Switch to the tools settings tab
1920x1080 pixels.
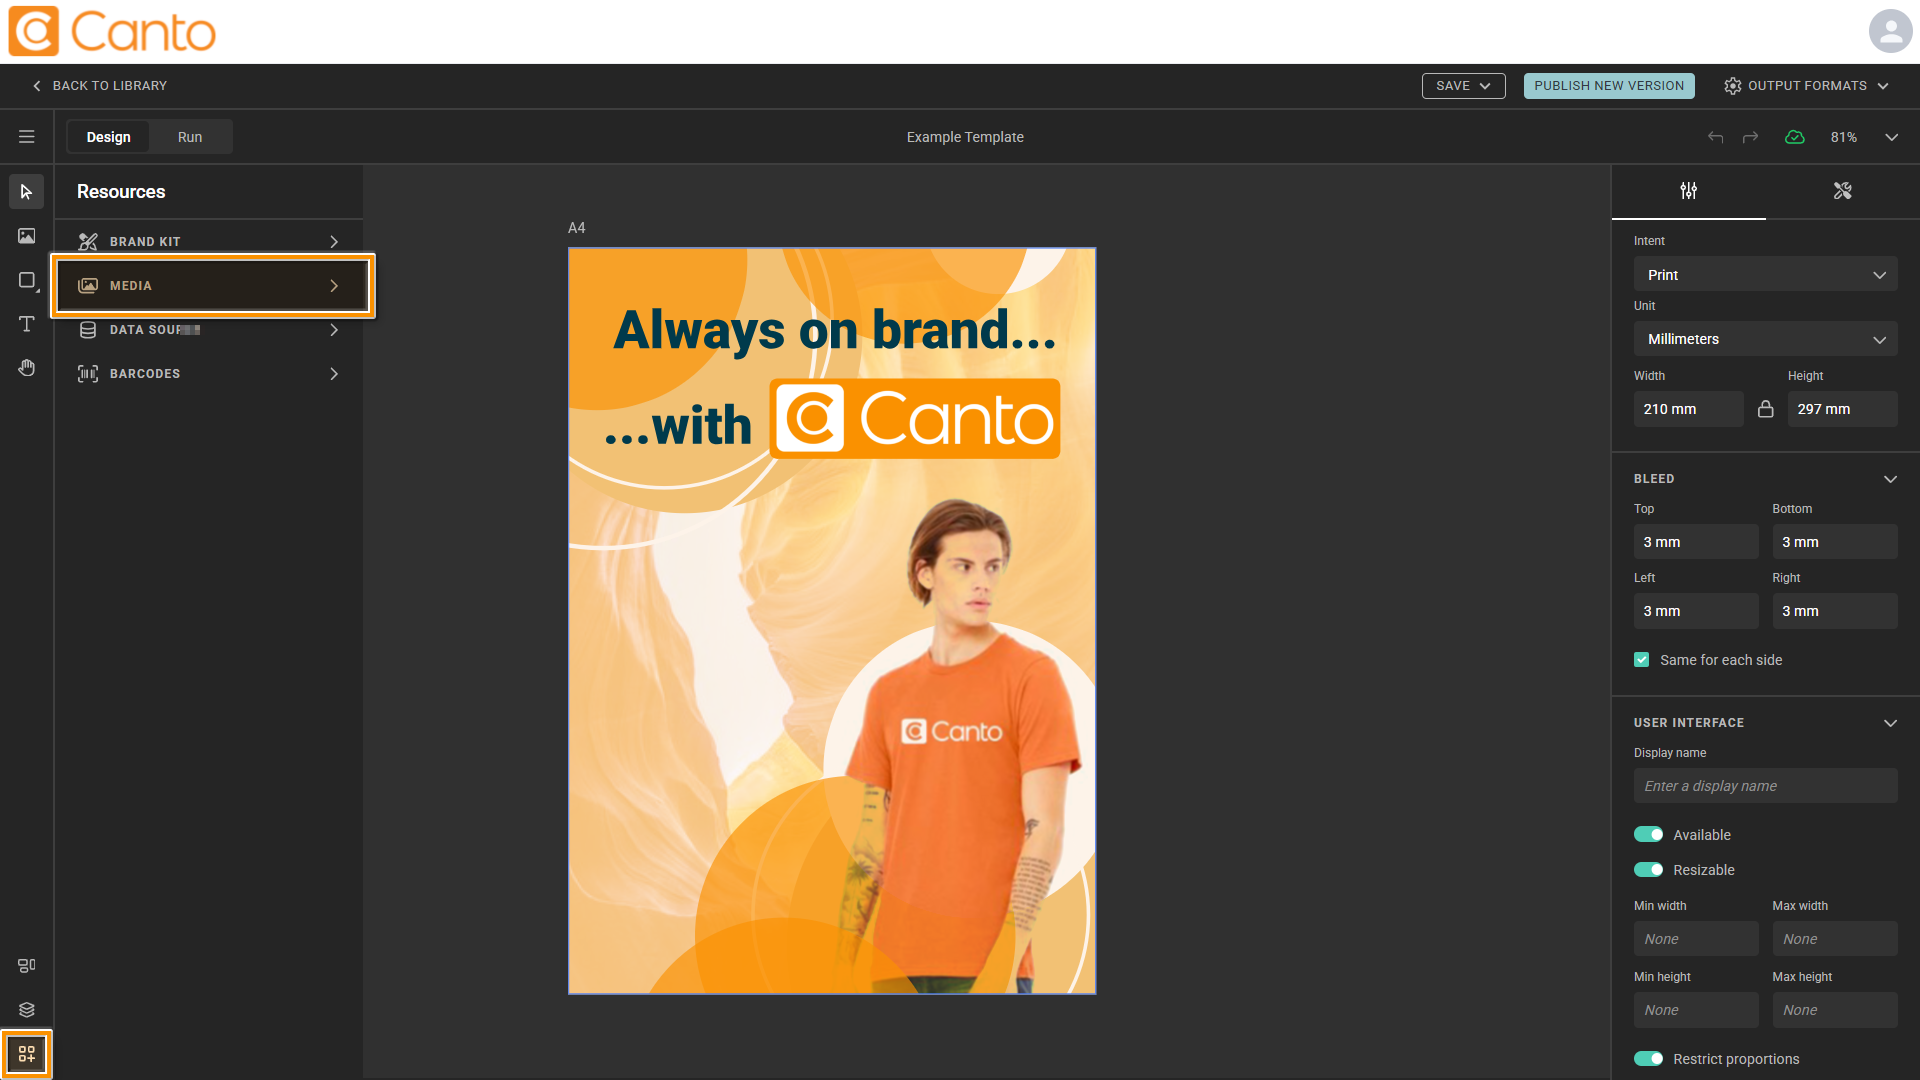pyautogui.click(x=1843, y=191)
